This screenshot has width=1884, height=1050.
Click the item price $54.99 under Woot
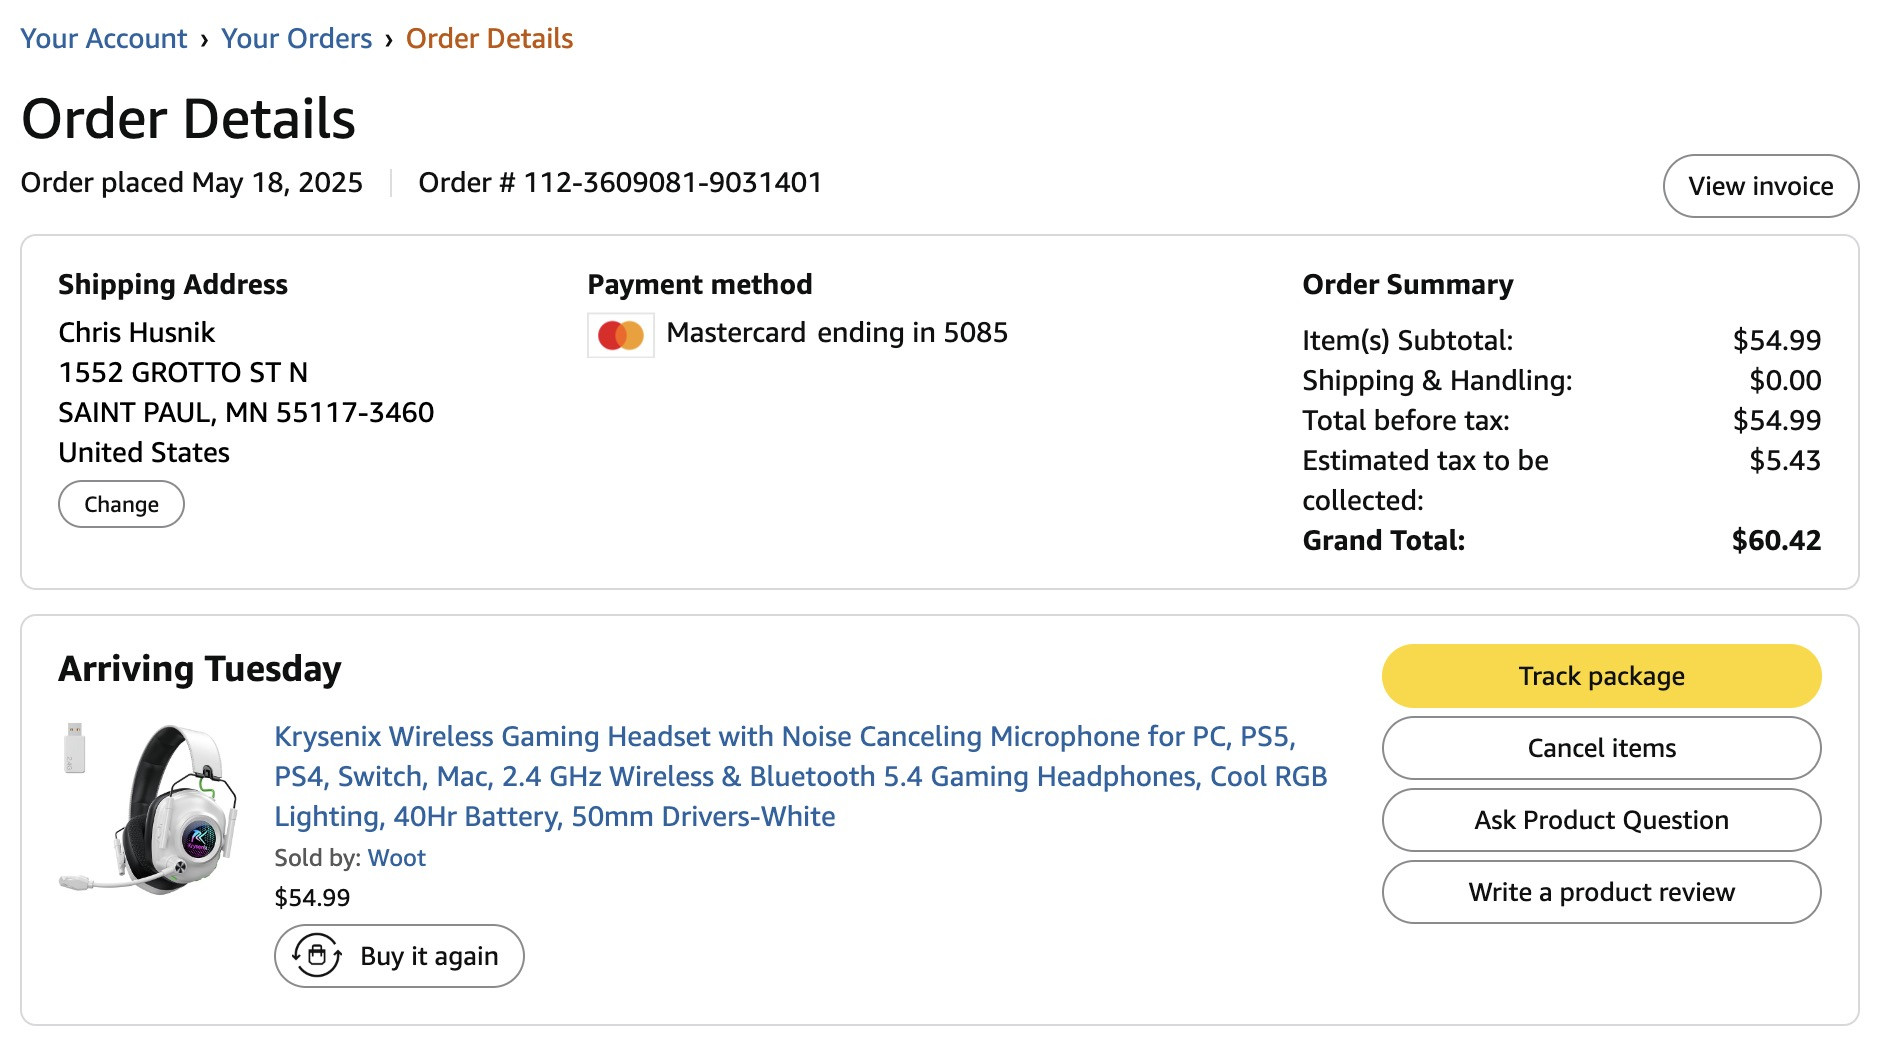pyautogui.click(x=312, y=898)
